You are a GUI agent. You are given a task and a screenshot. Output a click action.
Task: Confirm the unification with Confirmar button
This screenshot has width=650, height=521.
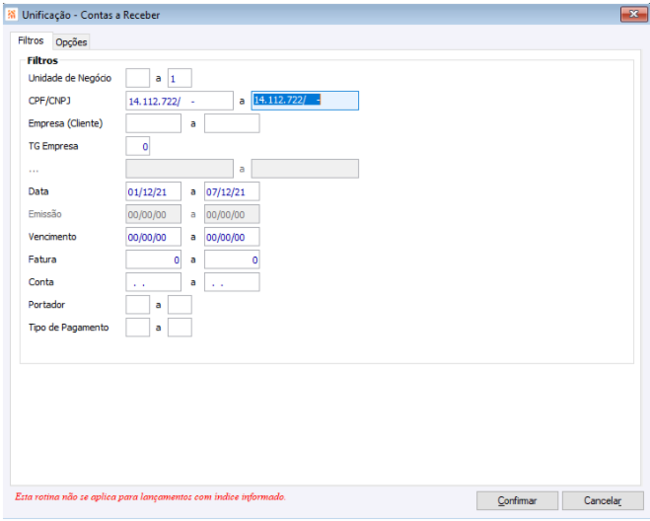[517, 501]
